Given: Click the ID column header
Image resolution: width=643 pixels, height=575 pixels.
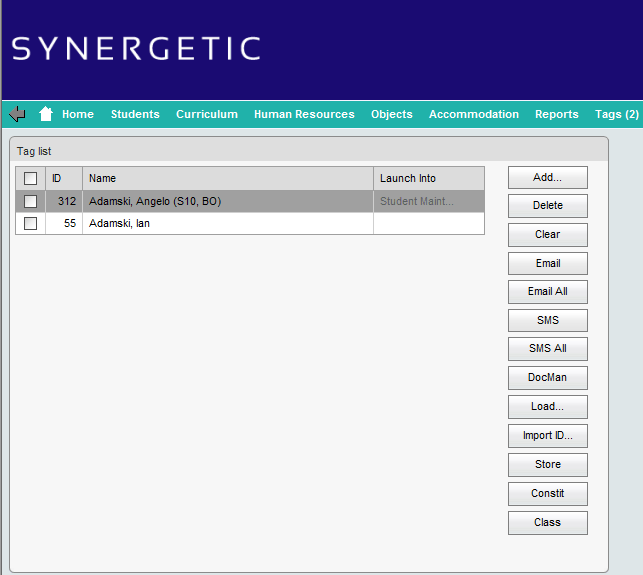Looking at the screenshot, I should point(64,178).
